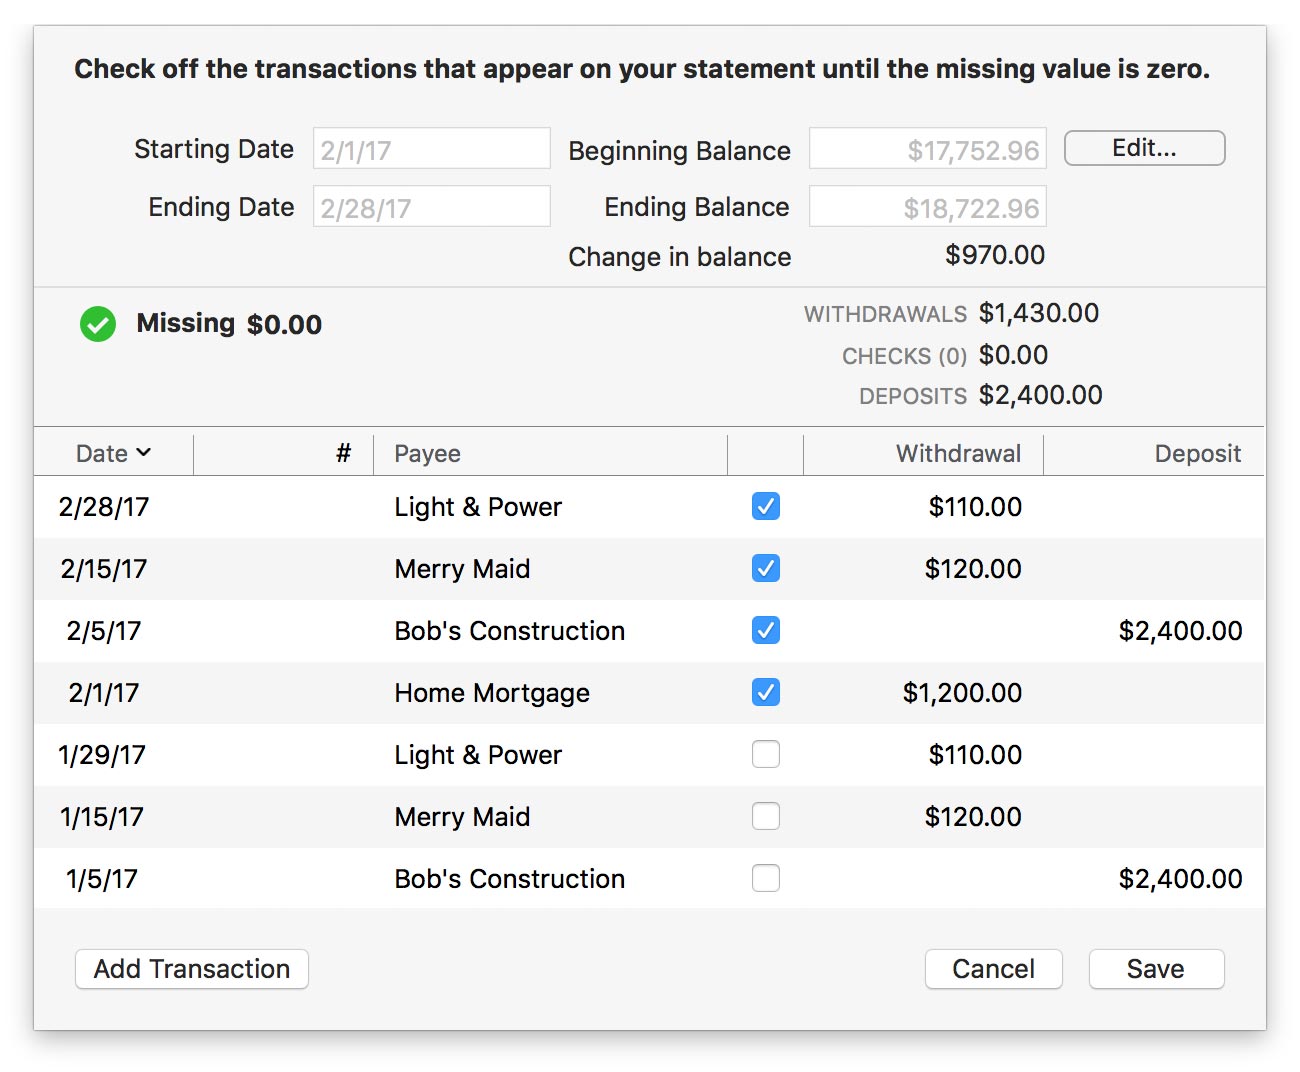
Task: Uncheck the 2/15/17 Merry Maid checkbox
Action: coord(765,569)
